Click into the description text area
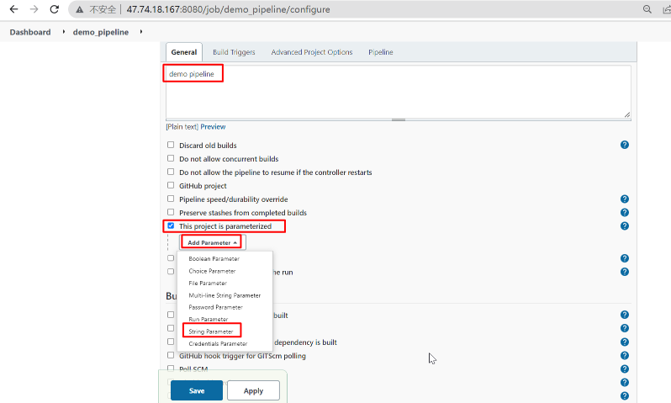Viewport: 671px width, 403px height. click(x=398, y=92)
